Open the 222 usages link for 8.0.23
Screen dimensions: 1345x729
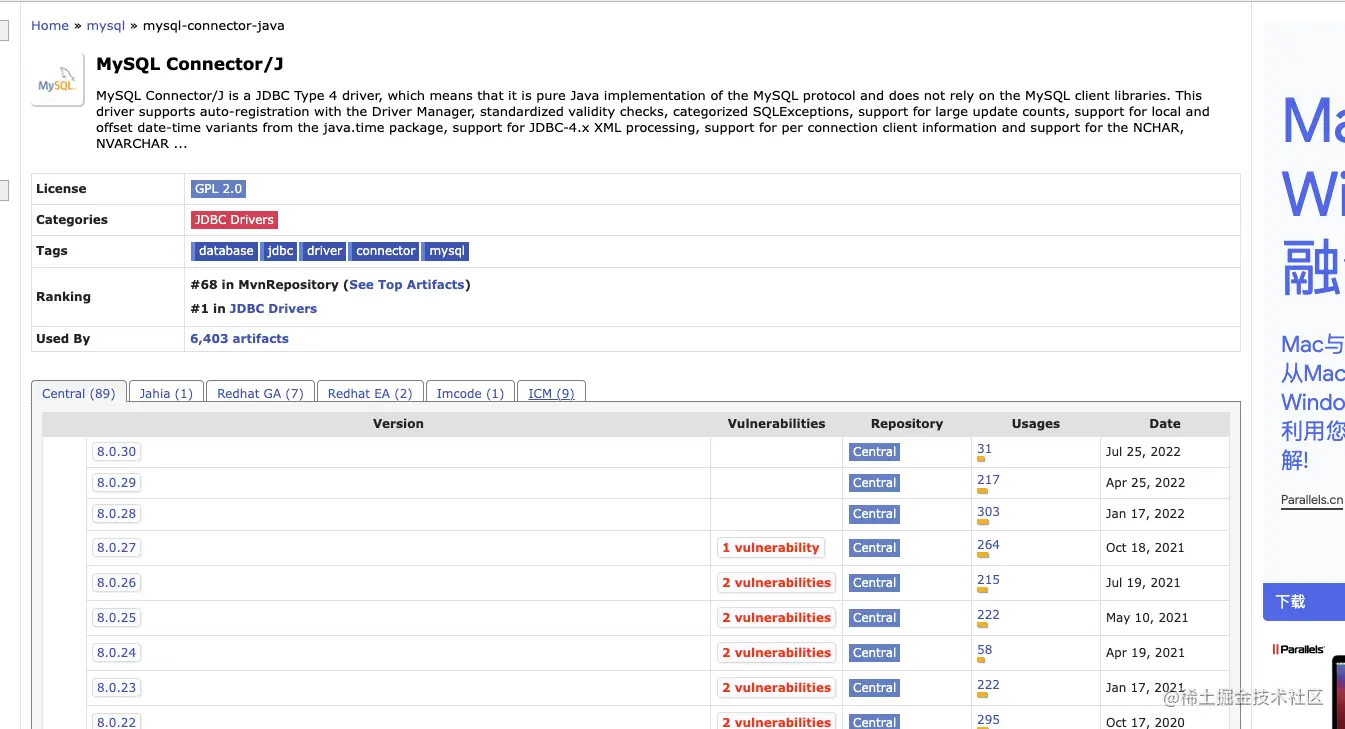[988, 685]
